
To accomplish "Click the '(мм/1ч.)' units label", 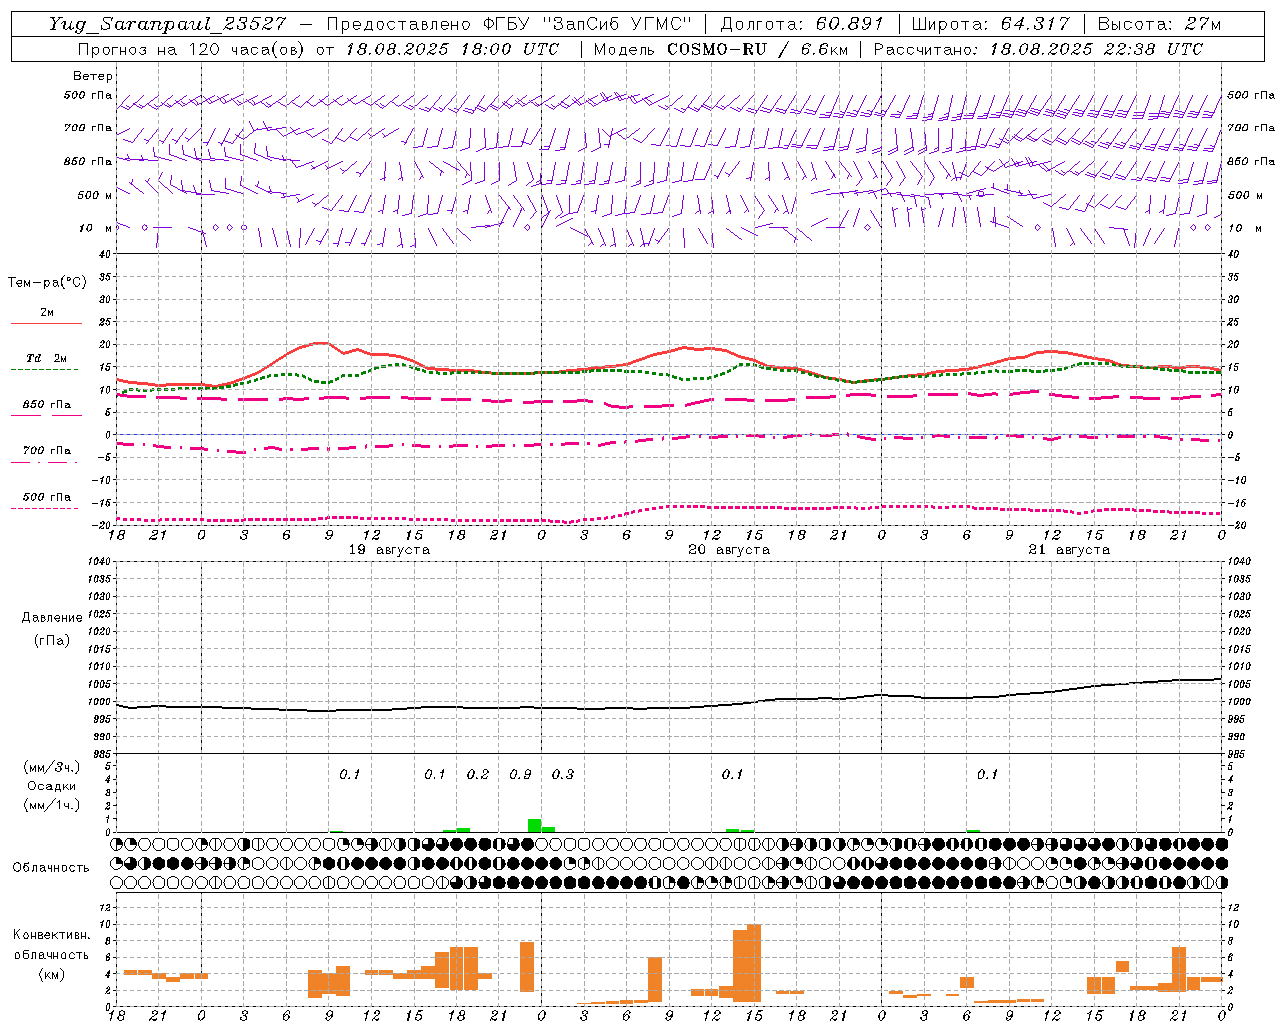I will 51,805.
